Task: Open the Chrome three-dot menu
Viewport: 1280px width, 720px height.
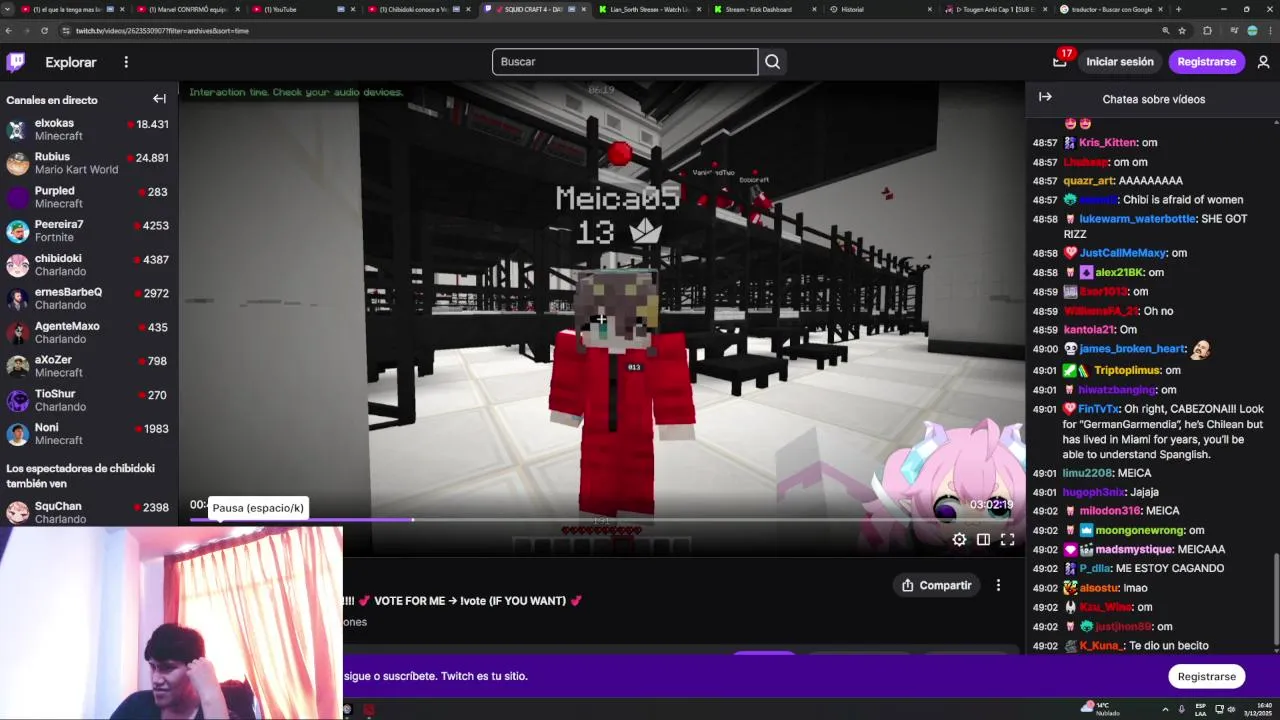Action: click(x=1271, y=31)
